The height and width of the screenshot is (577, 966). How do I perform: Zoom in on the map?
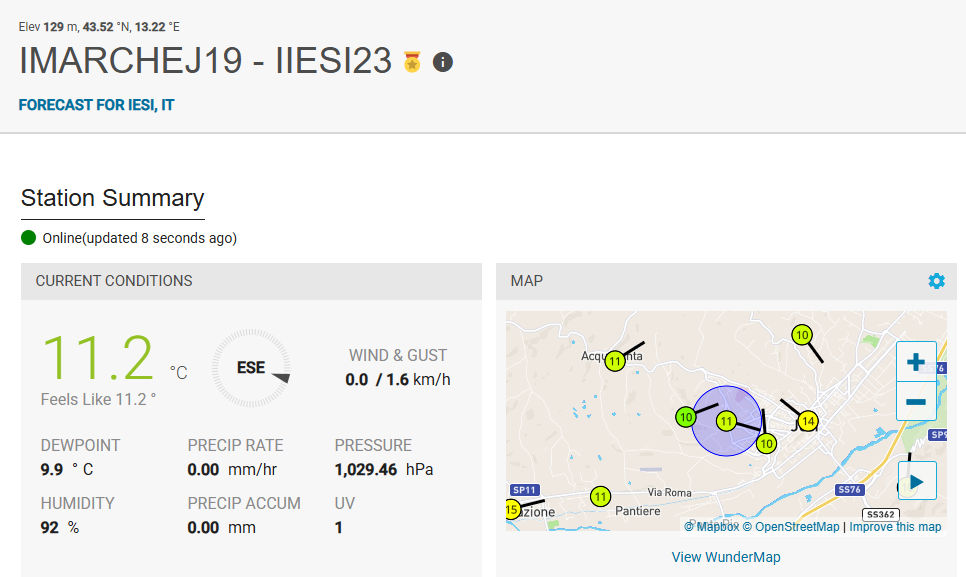(915, 362)
